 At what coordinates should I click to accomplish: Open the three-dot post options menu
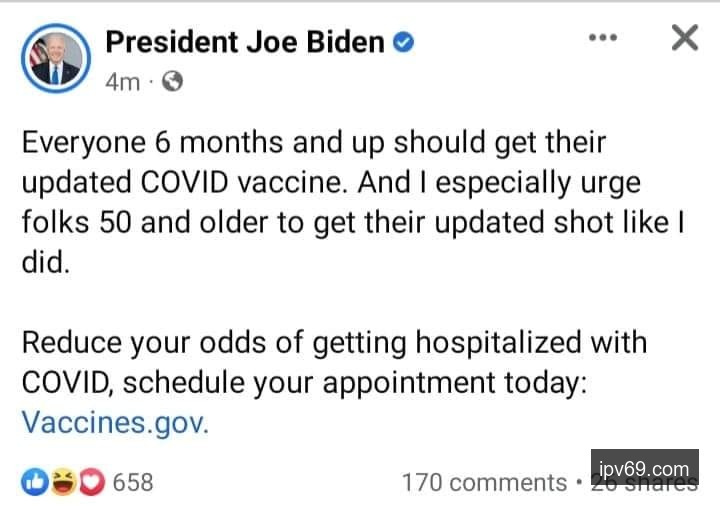click(603, 38)
